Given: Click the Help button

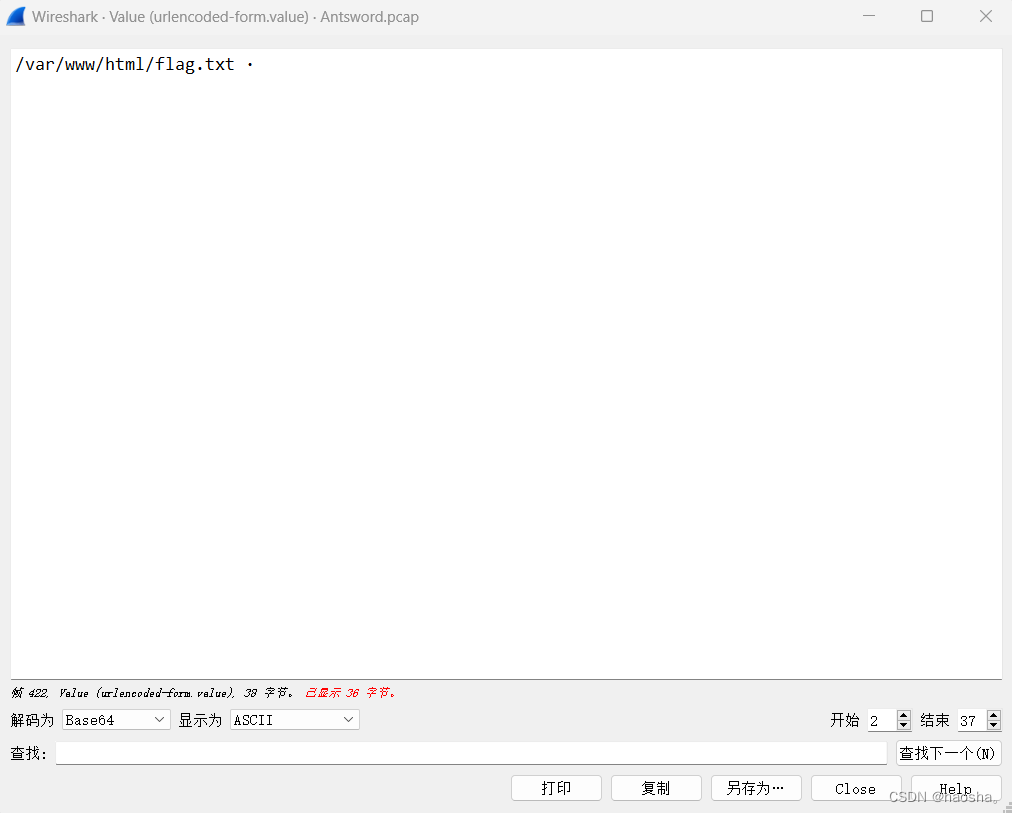Looking at the screenshot, I should pos(956,788).
